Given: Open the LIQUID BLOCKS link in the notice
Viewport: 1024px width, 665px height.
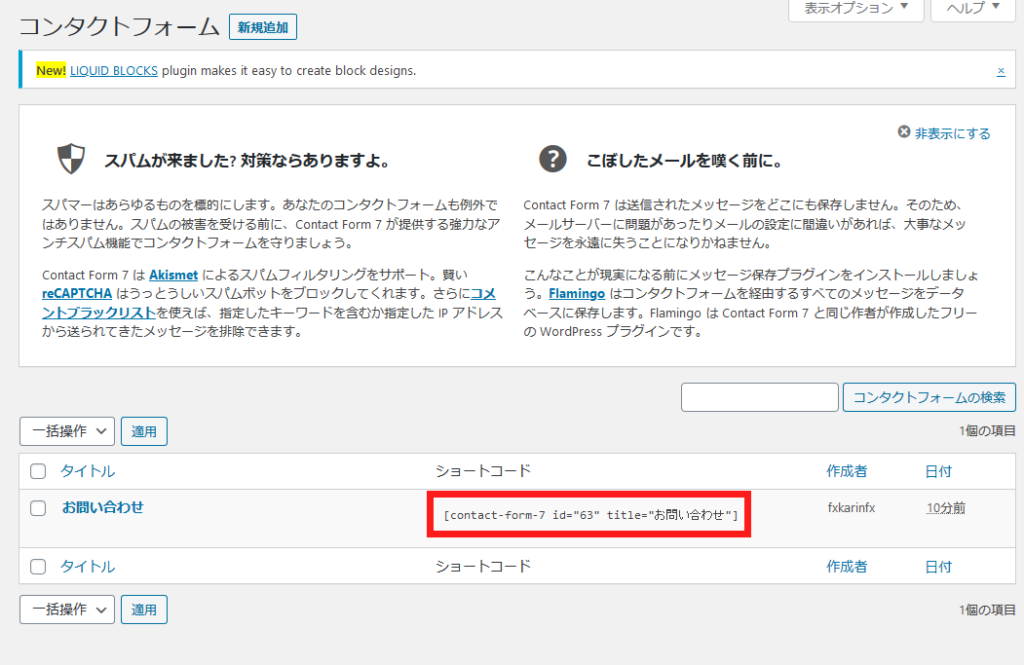Looking at the screenshot, I should pyautogui.click(x=114, y=71).
